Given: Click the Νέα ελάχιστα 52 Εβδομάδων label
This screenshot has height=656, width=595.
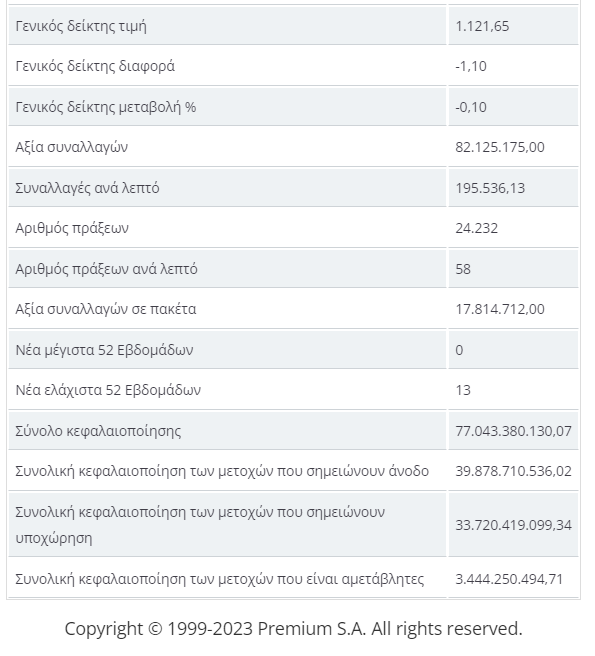Looking at the screenshot, I should click(x=108, y=390).
